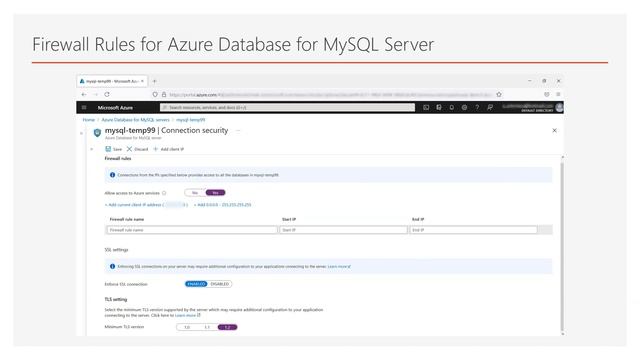This screenshot has width=640, height=360.
Task: Open mysql-temp99 breadcrumb link
Action: [191, 120]
